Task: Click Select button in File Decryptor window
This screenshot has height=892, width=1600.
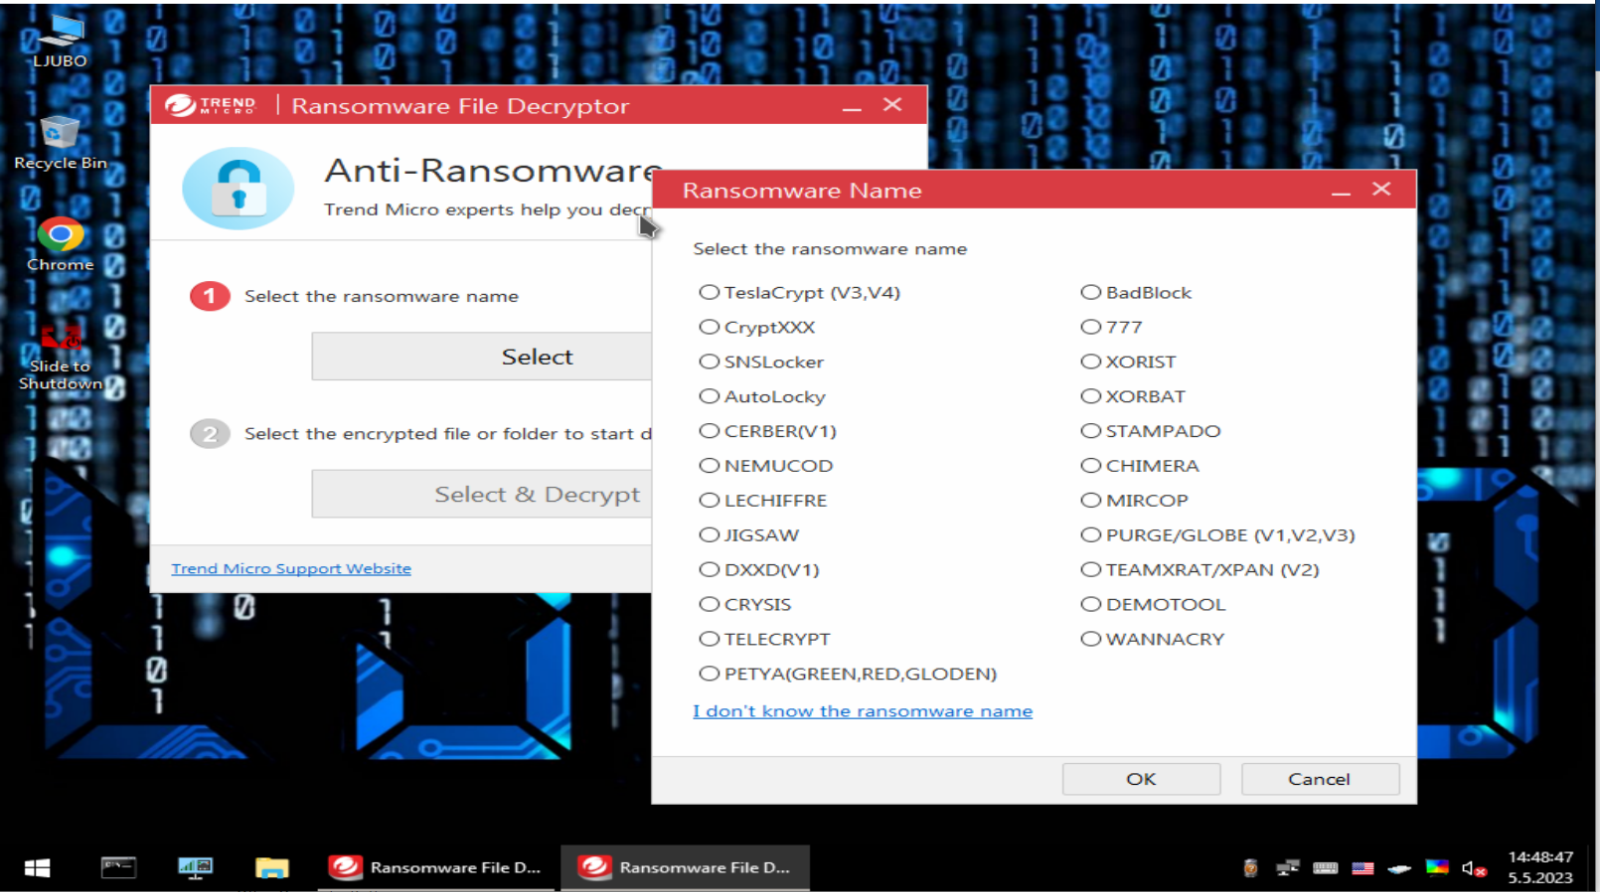Action: click(482, 357)
